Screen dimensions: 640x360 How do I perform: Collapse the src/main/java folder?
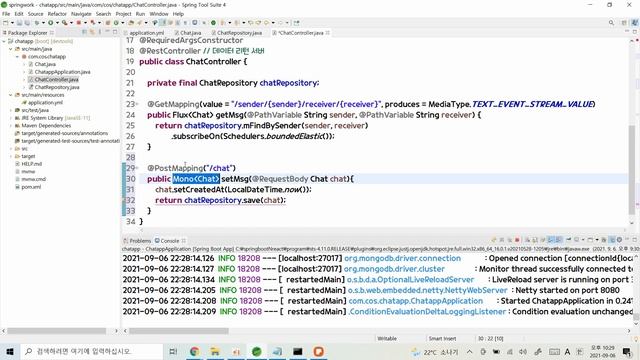11,49
